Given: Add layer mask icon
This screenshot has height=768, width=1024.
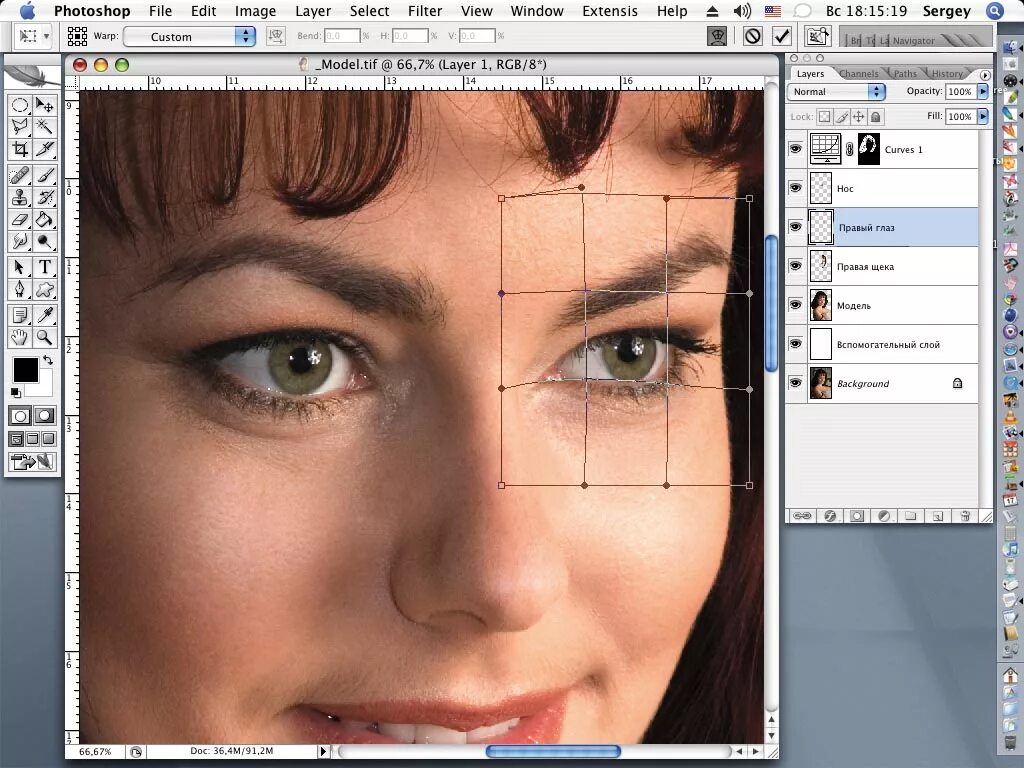Looking at the screenshot, I should (x=857, y=516).
